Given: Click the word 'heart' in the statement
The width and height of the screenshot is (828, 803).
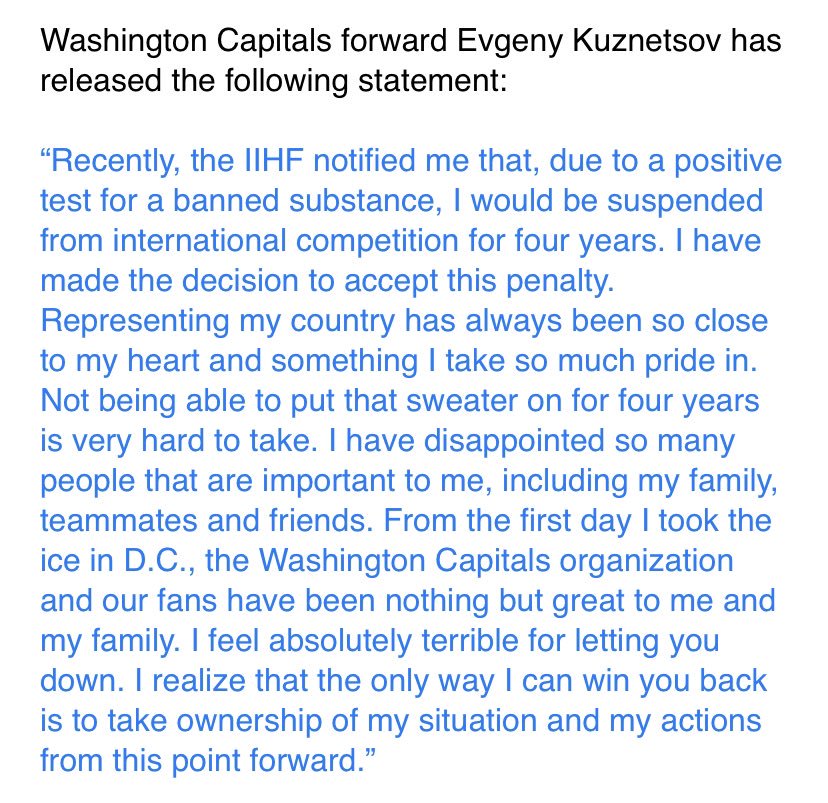Looking at the screenshot, I should coord(163,362).
